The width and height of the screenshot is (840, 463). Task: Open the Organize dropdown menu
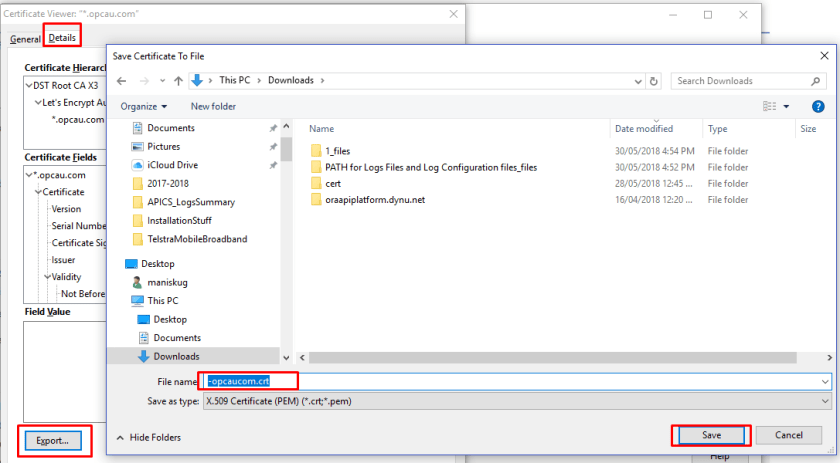coord(144,106)
